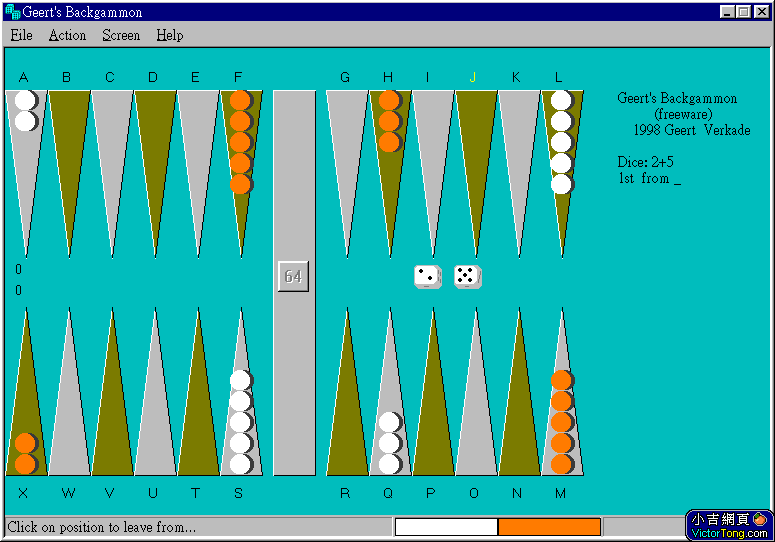The height and width of the screenshot is (542, 775).
Task: Open the Action menu
Action: [x=67, y=35]
